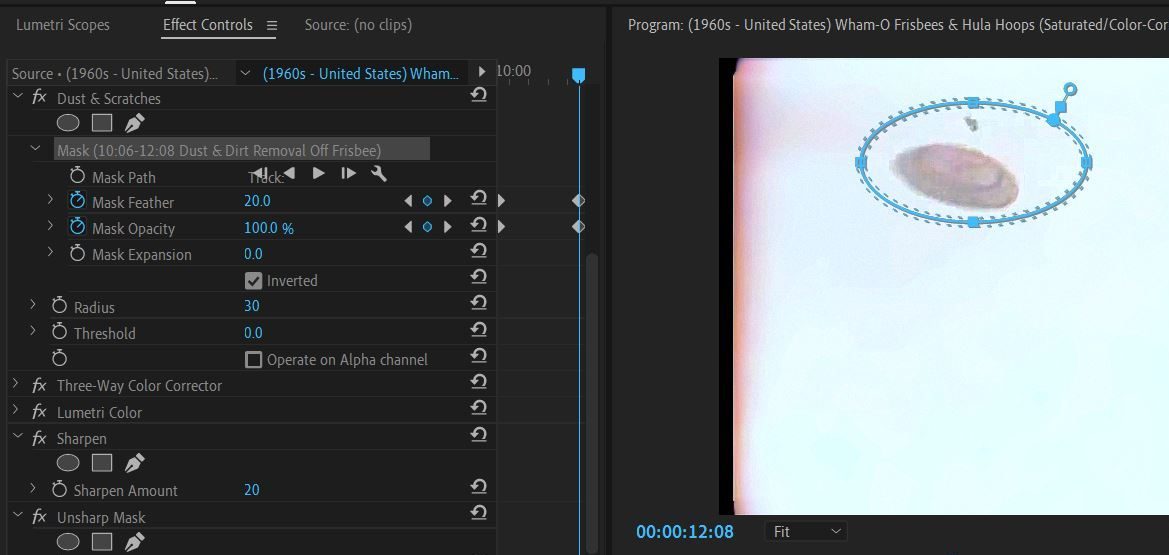This screenshot has width=1169, height=555.
Task: Toggle animation stopwatch for Mask Opacity
Action: (x=77, y=227)
